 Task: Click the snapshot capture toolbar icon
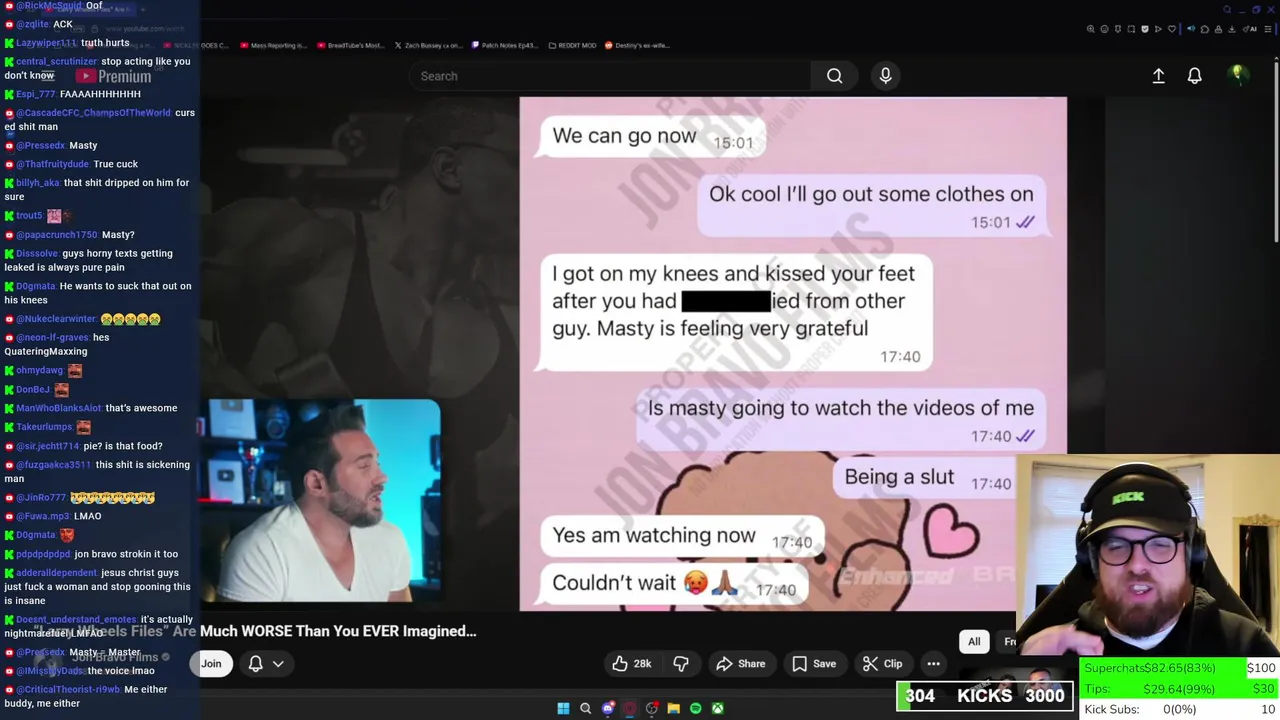pos(1131,29)
